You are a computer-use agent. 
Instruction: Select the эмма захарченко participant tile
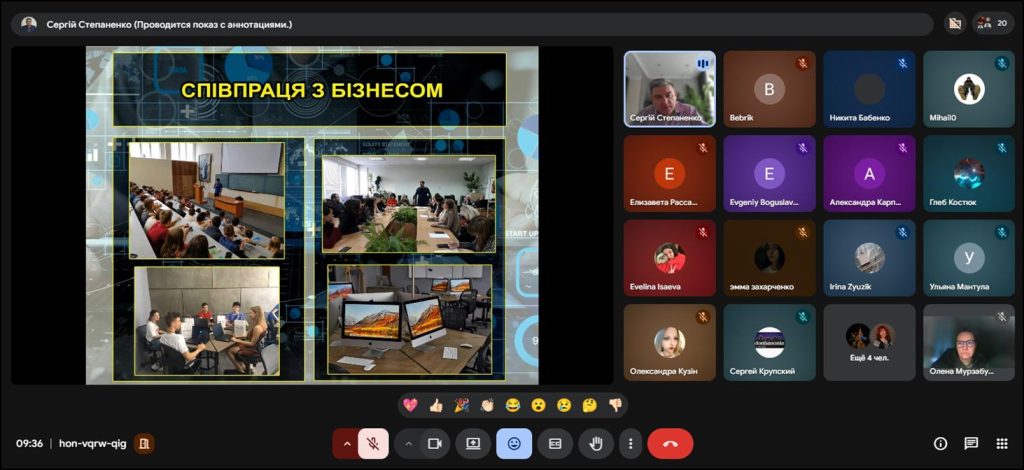point(769,258)
